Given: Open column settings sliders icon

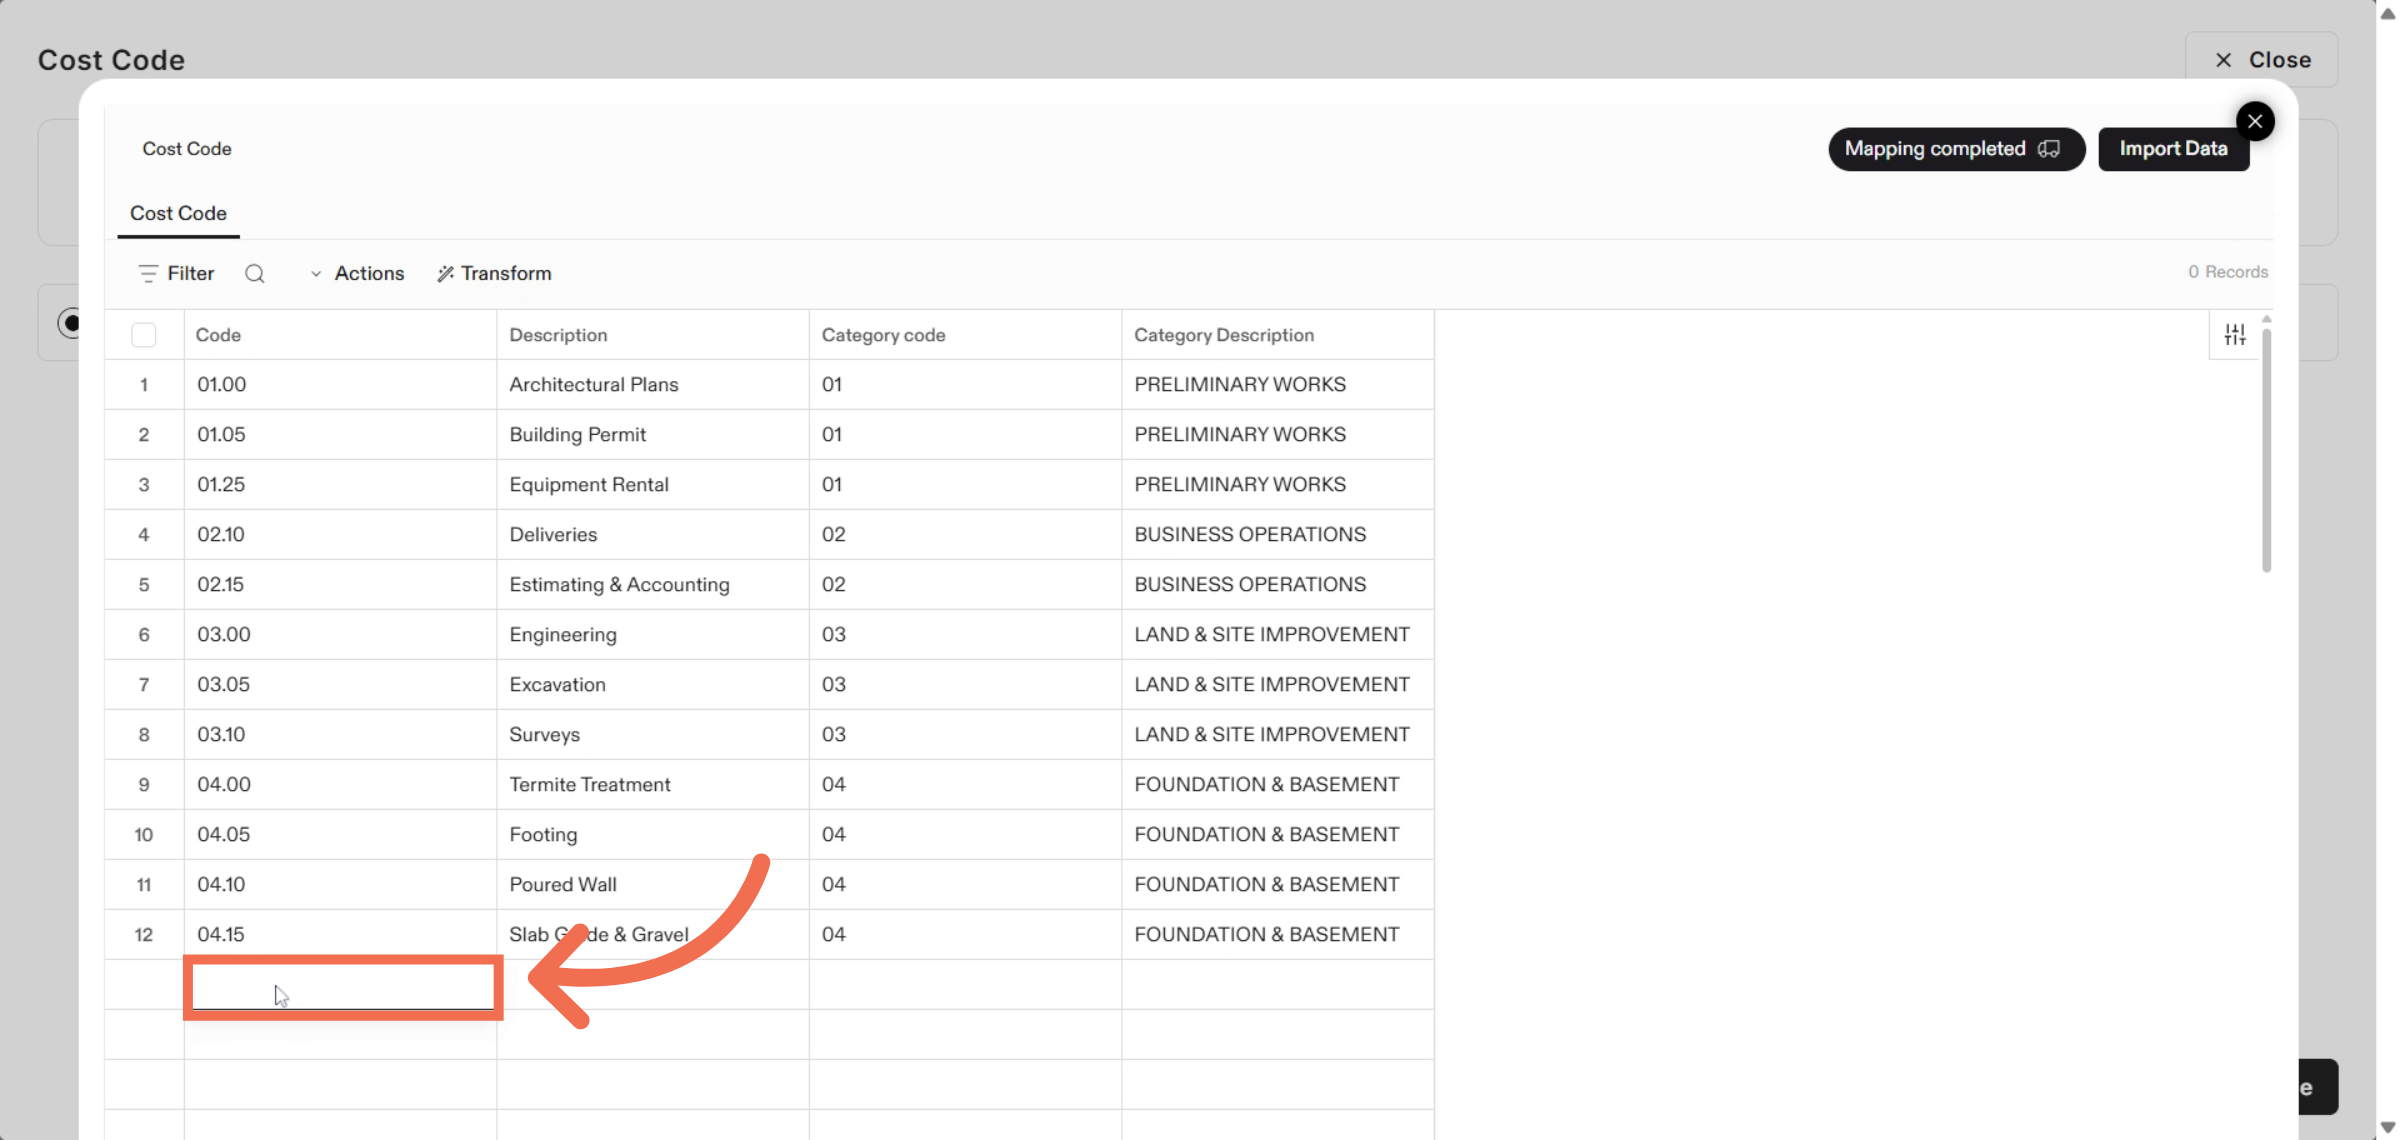Looking at the screenshot, I should click(x=2235, y=335).
